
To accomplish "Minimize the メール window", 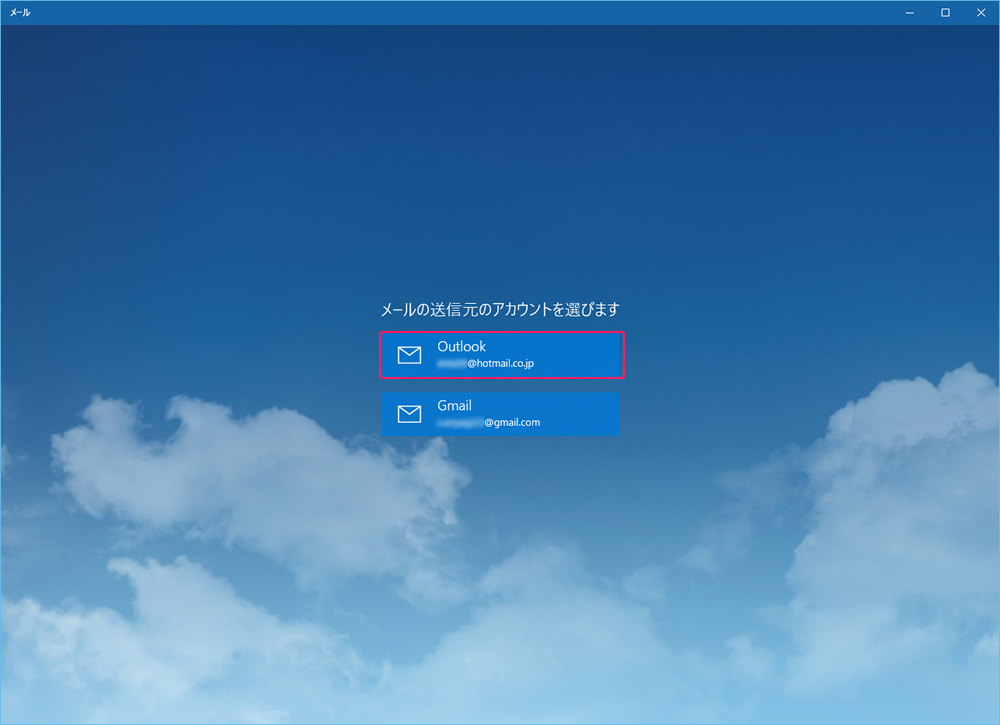I will 910,13.
